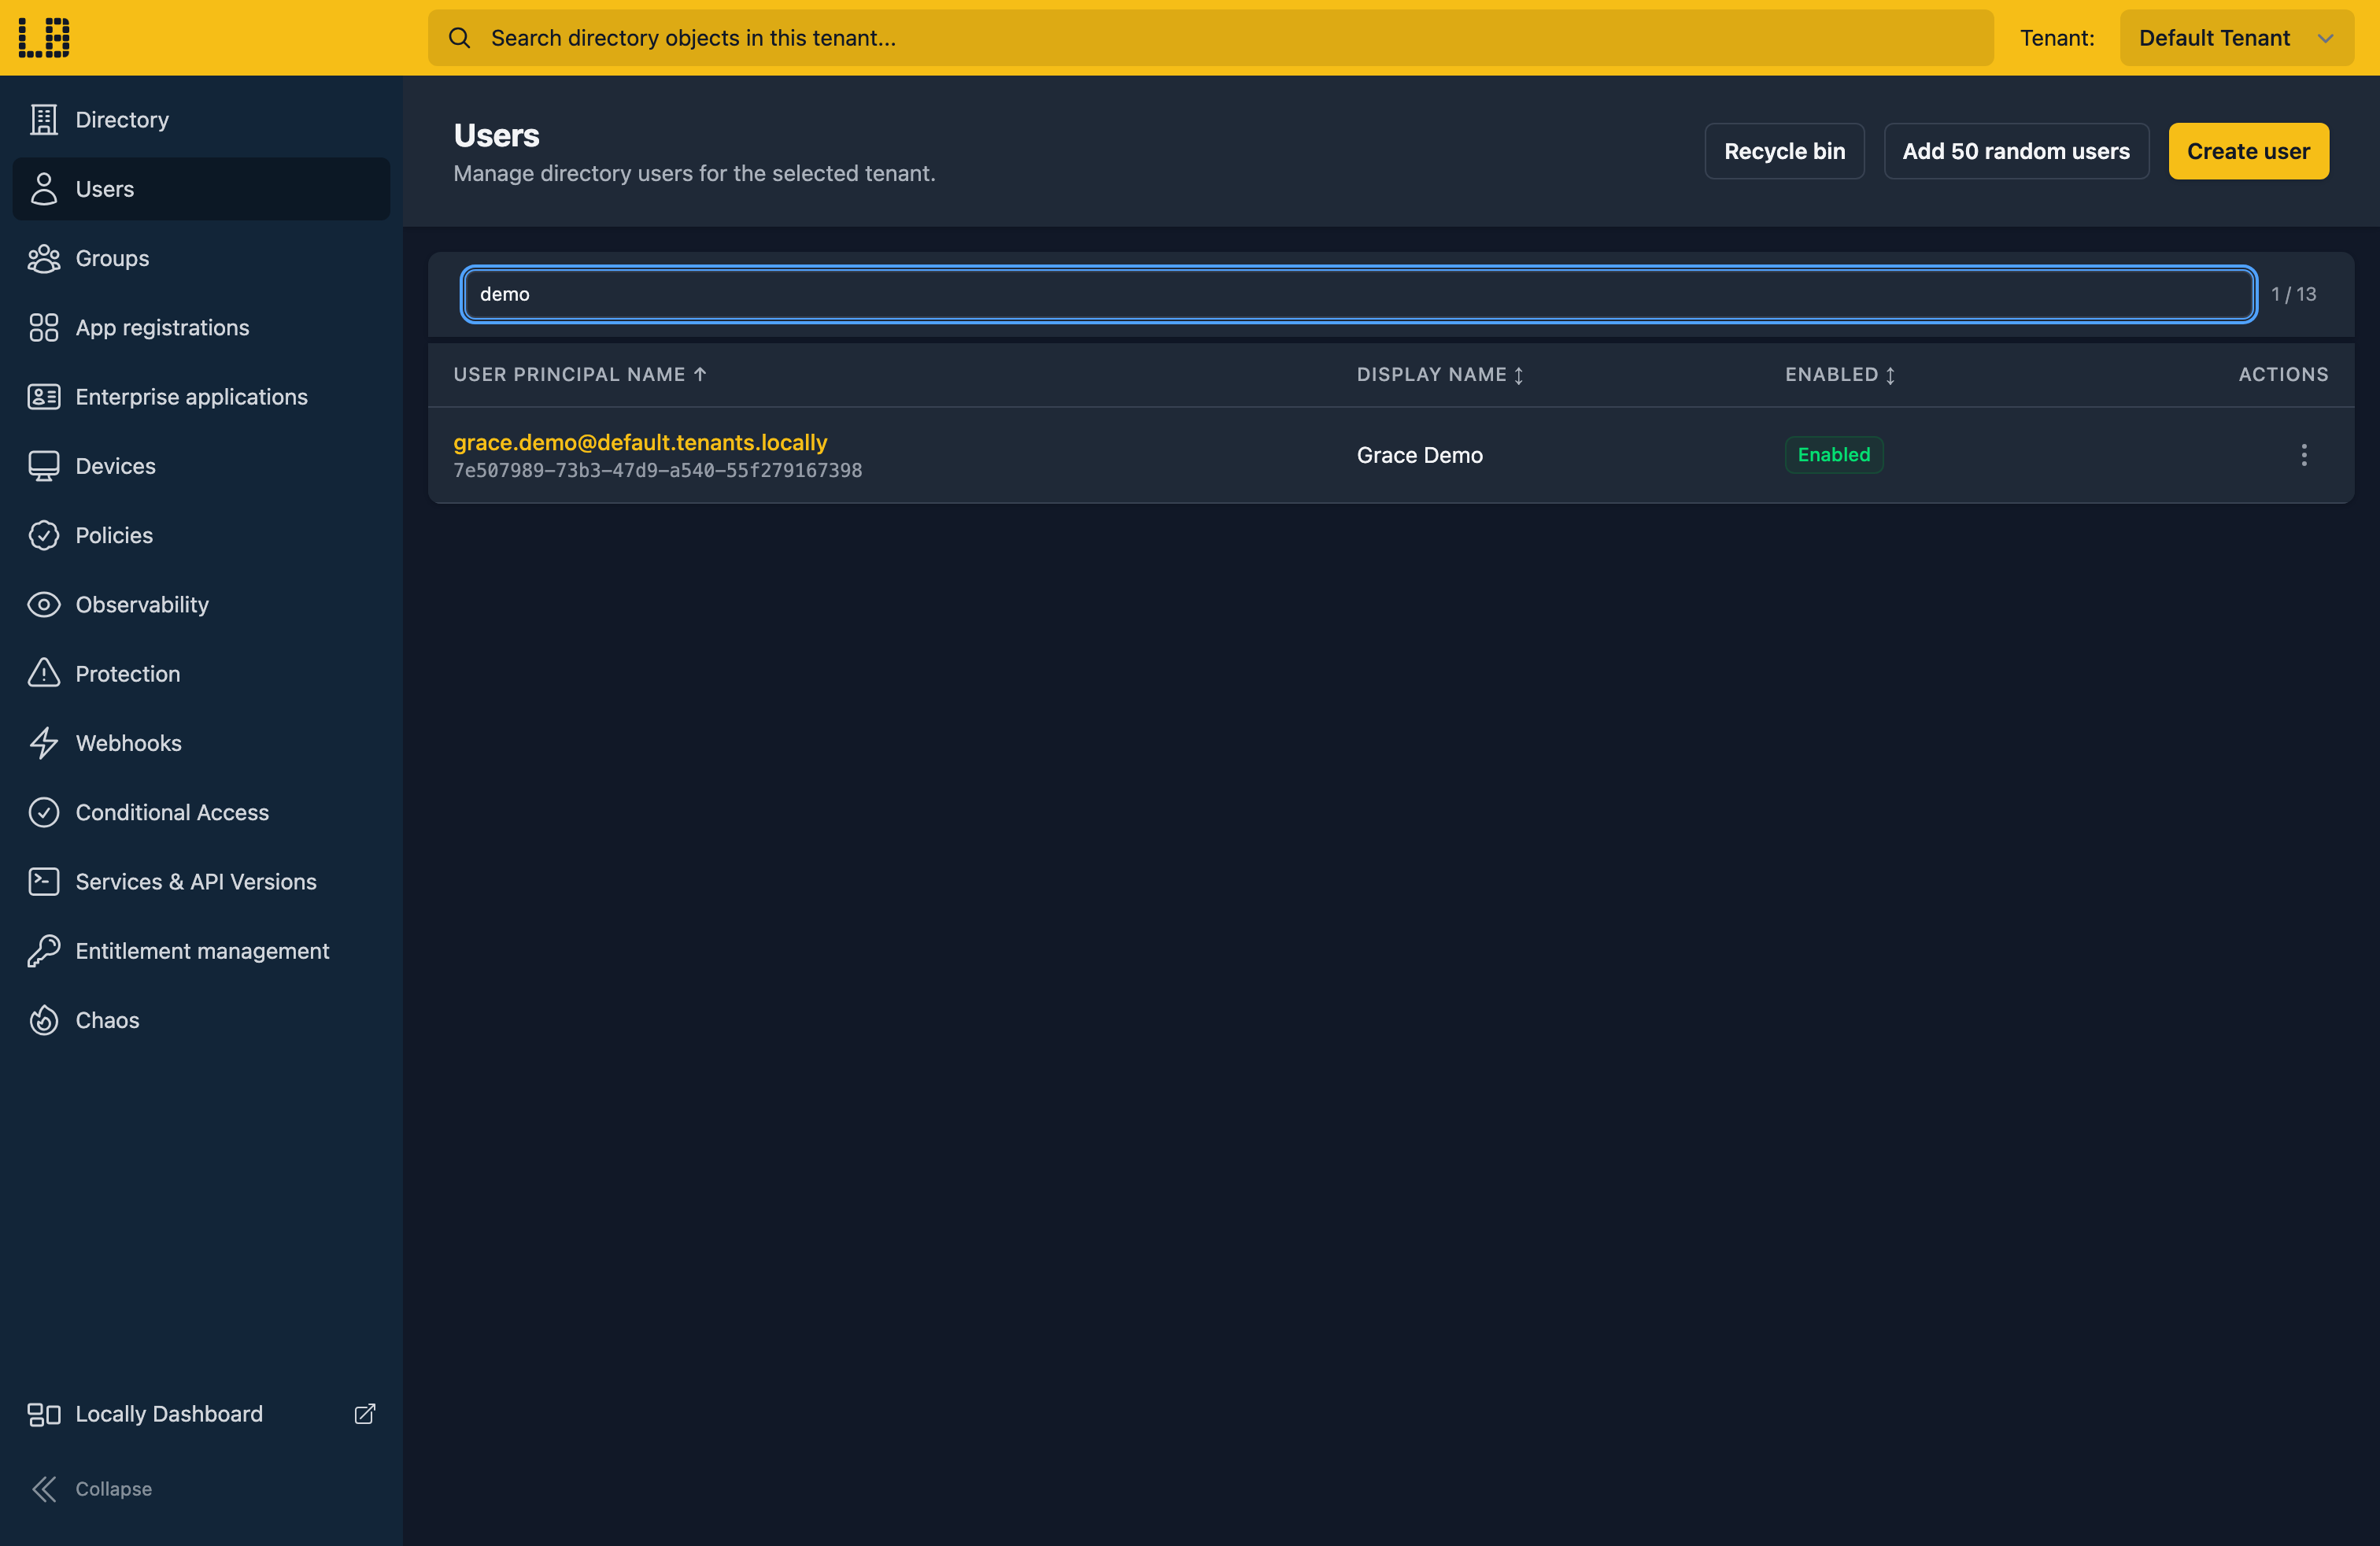Click the Enabled status badge

click(x=1834, y=455)
